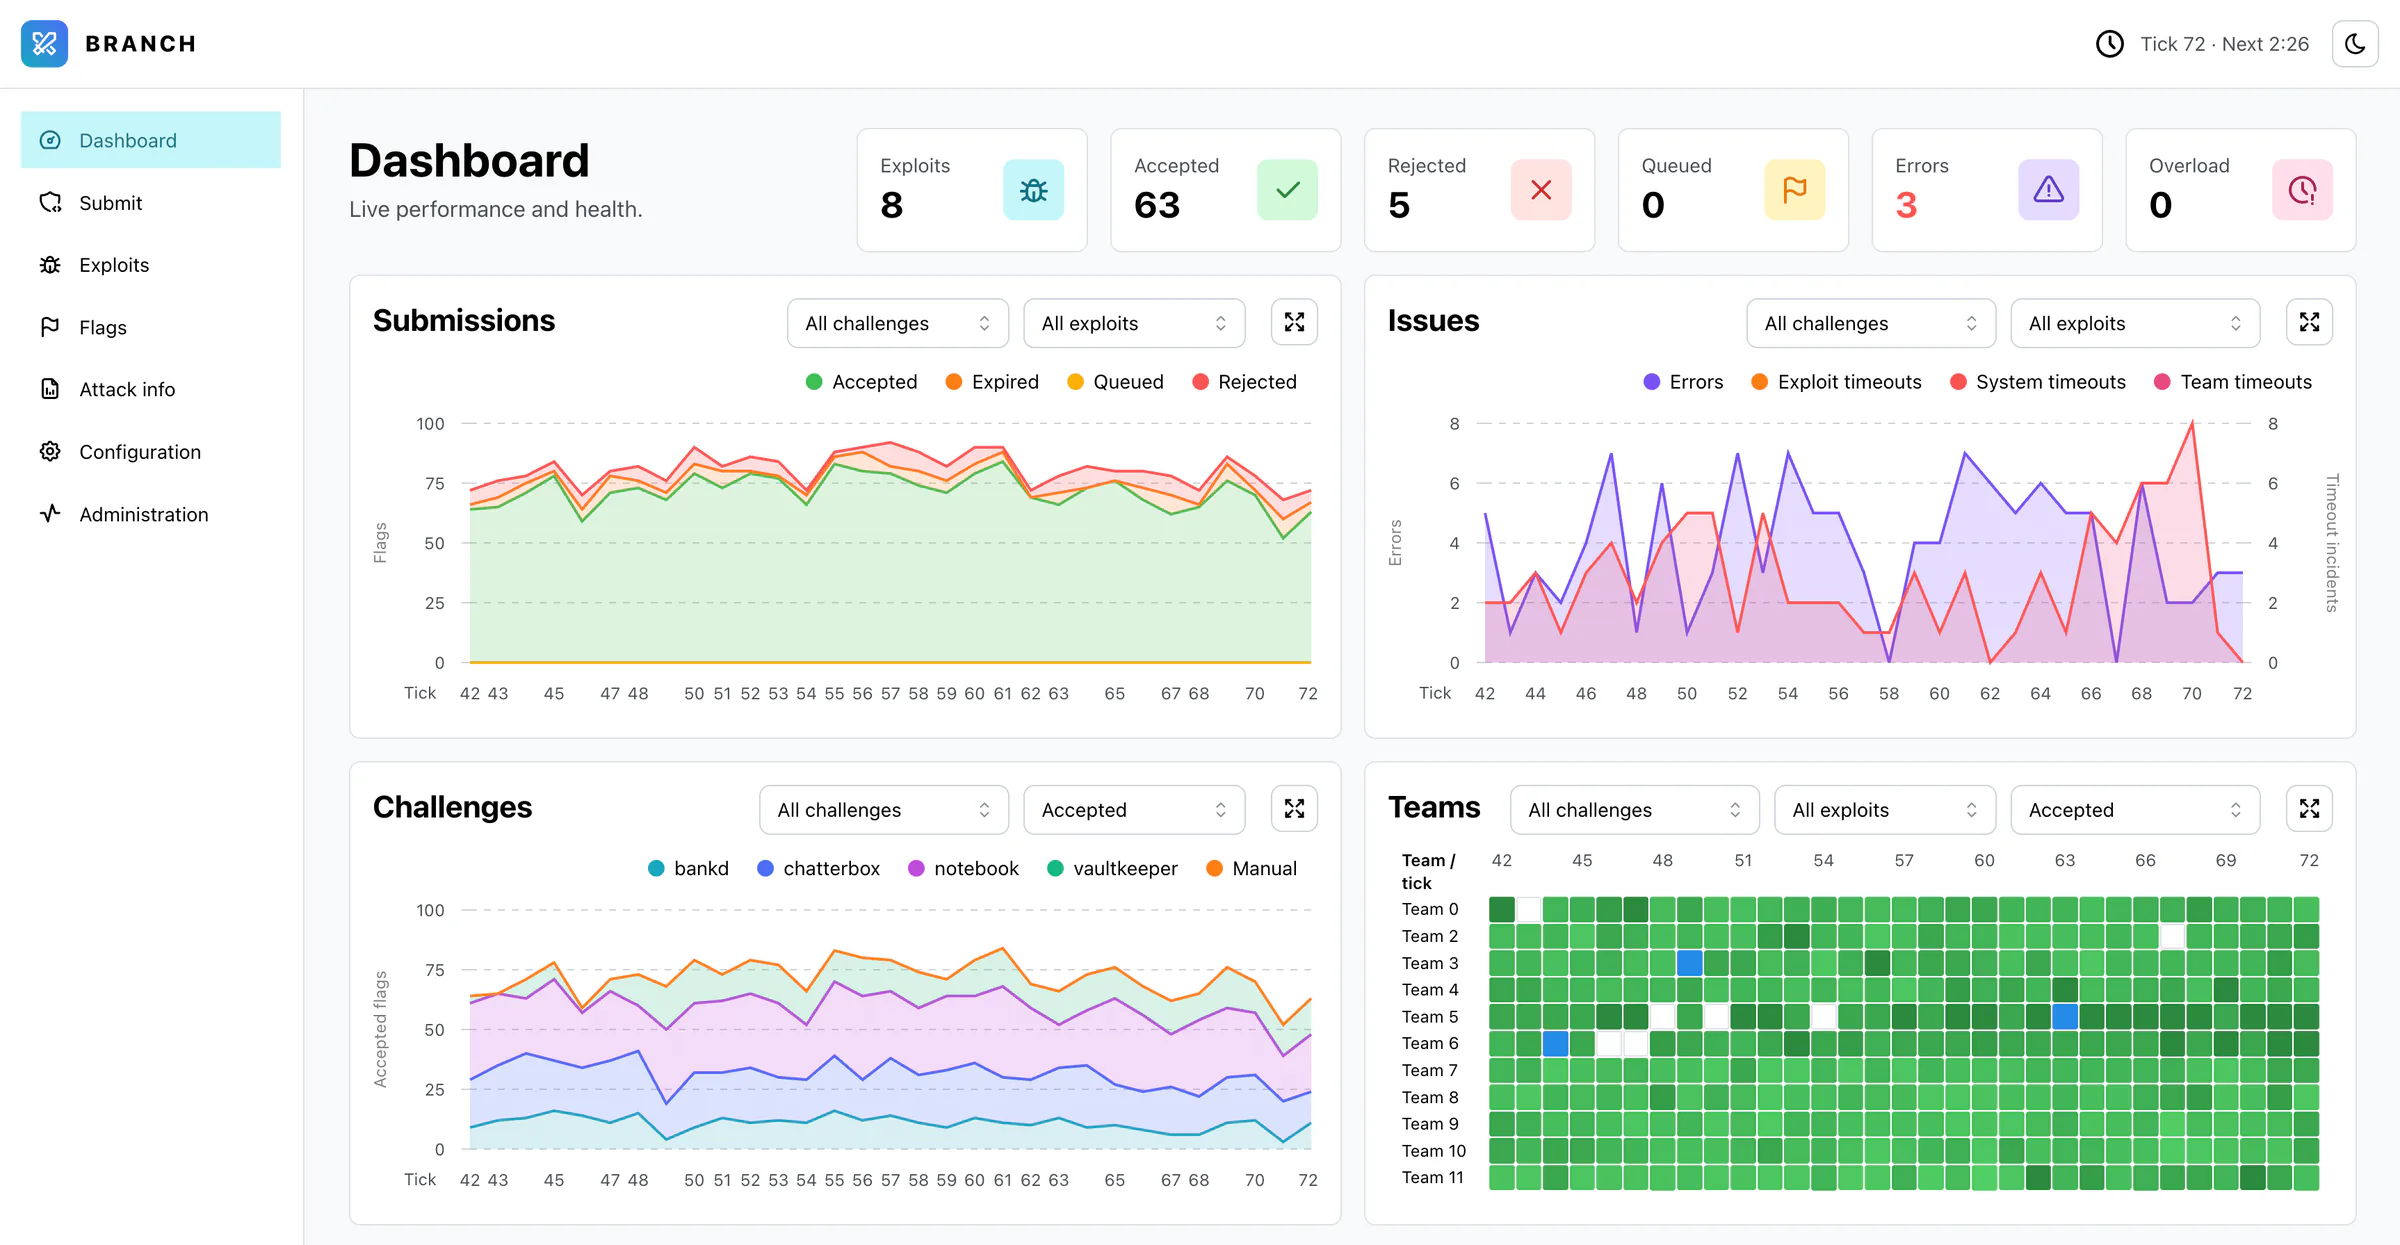Open the Submissions All exploits dropdown
Viewport: 2400px width, 1245px height.
pos(1134,323)
